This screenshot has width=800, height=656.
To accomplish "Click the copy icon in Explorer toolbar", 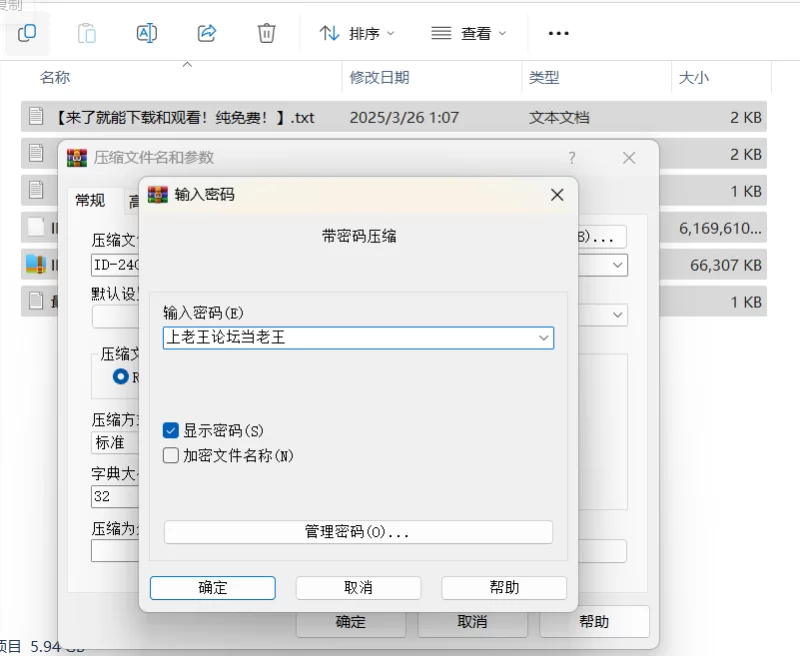I will 27,33.
